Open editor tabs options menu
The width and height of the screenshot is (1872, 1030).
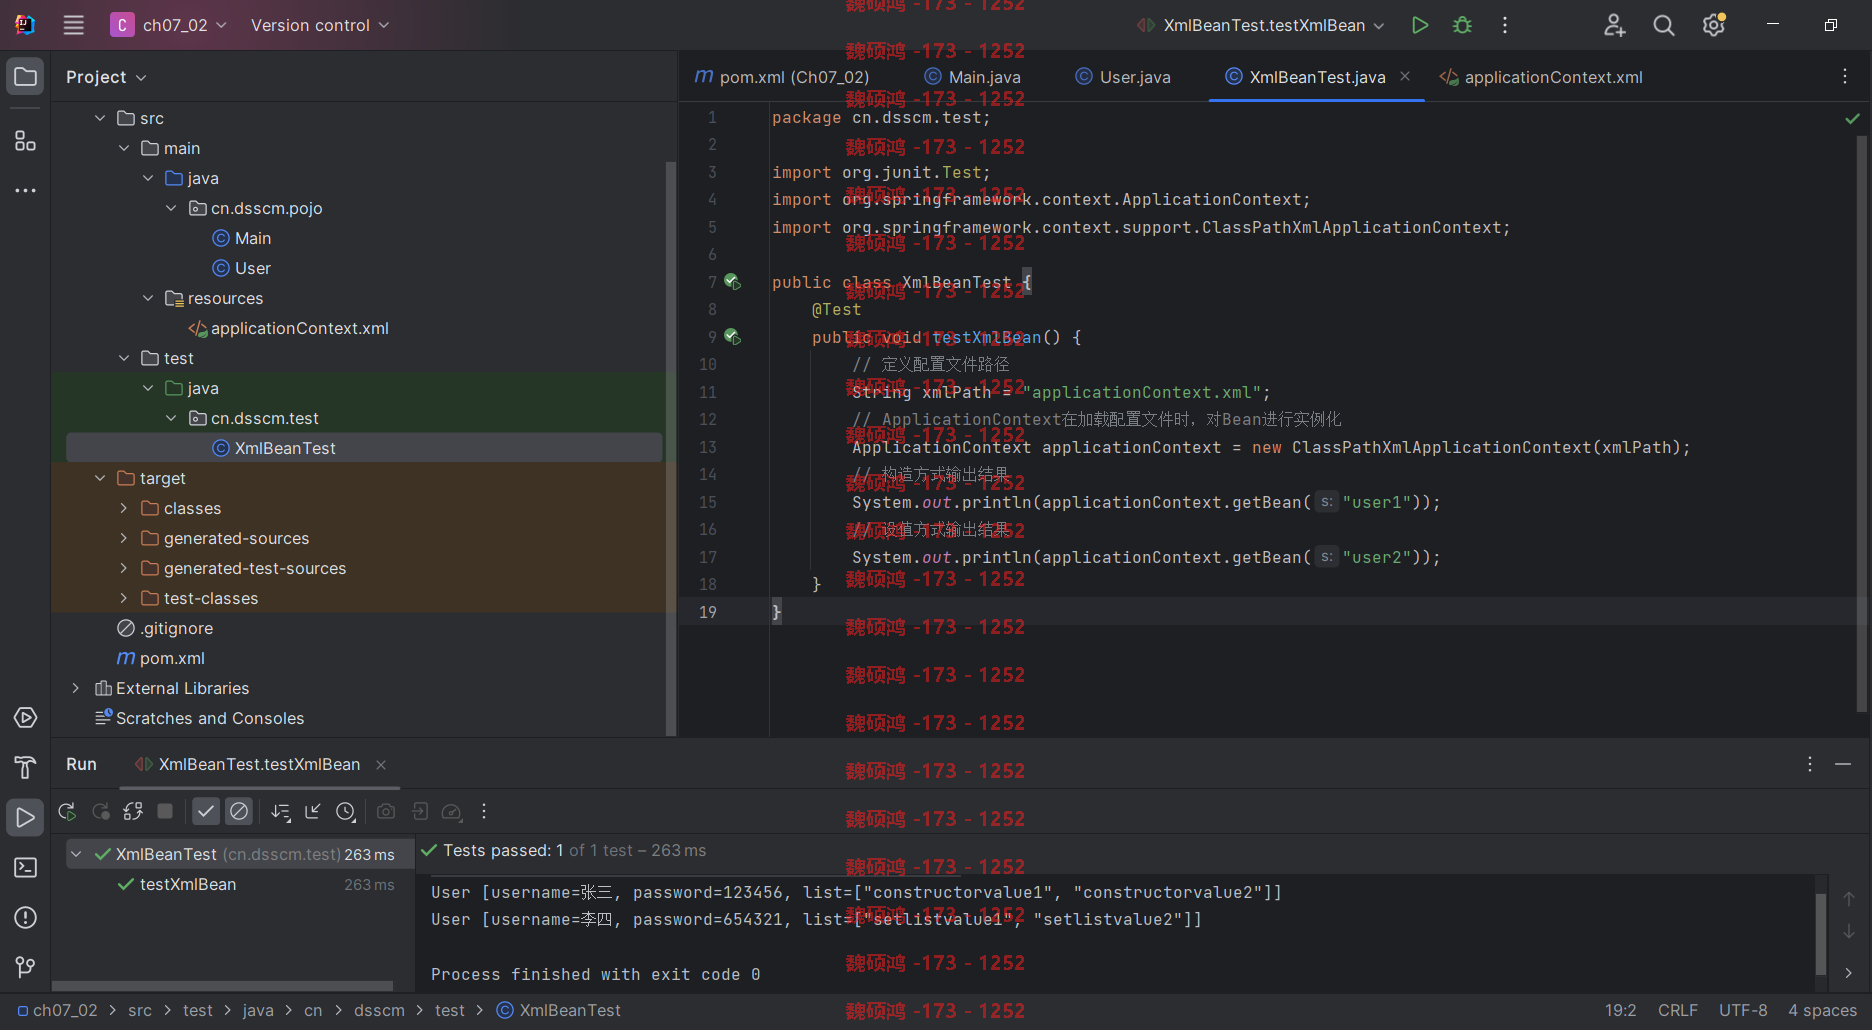pyautogui.click(x=1845, y=77)
